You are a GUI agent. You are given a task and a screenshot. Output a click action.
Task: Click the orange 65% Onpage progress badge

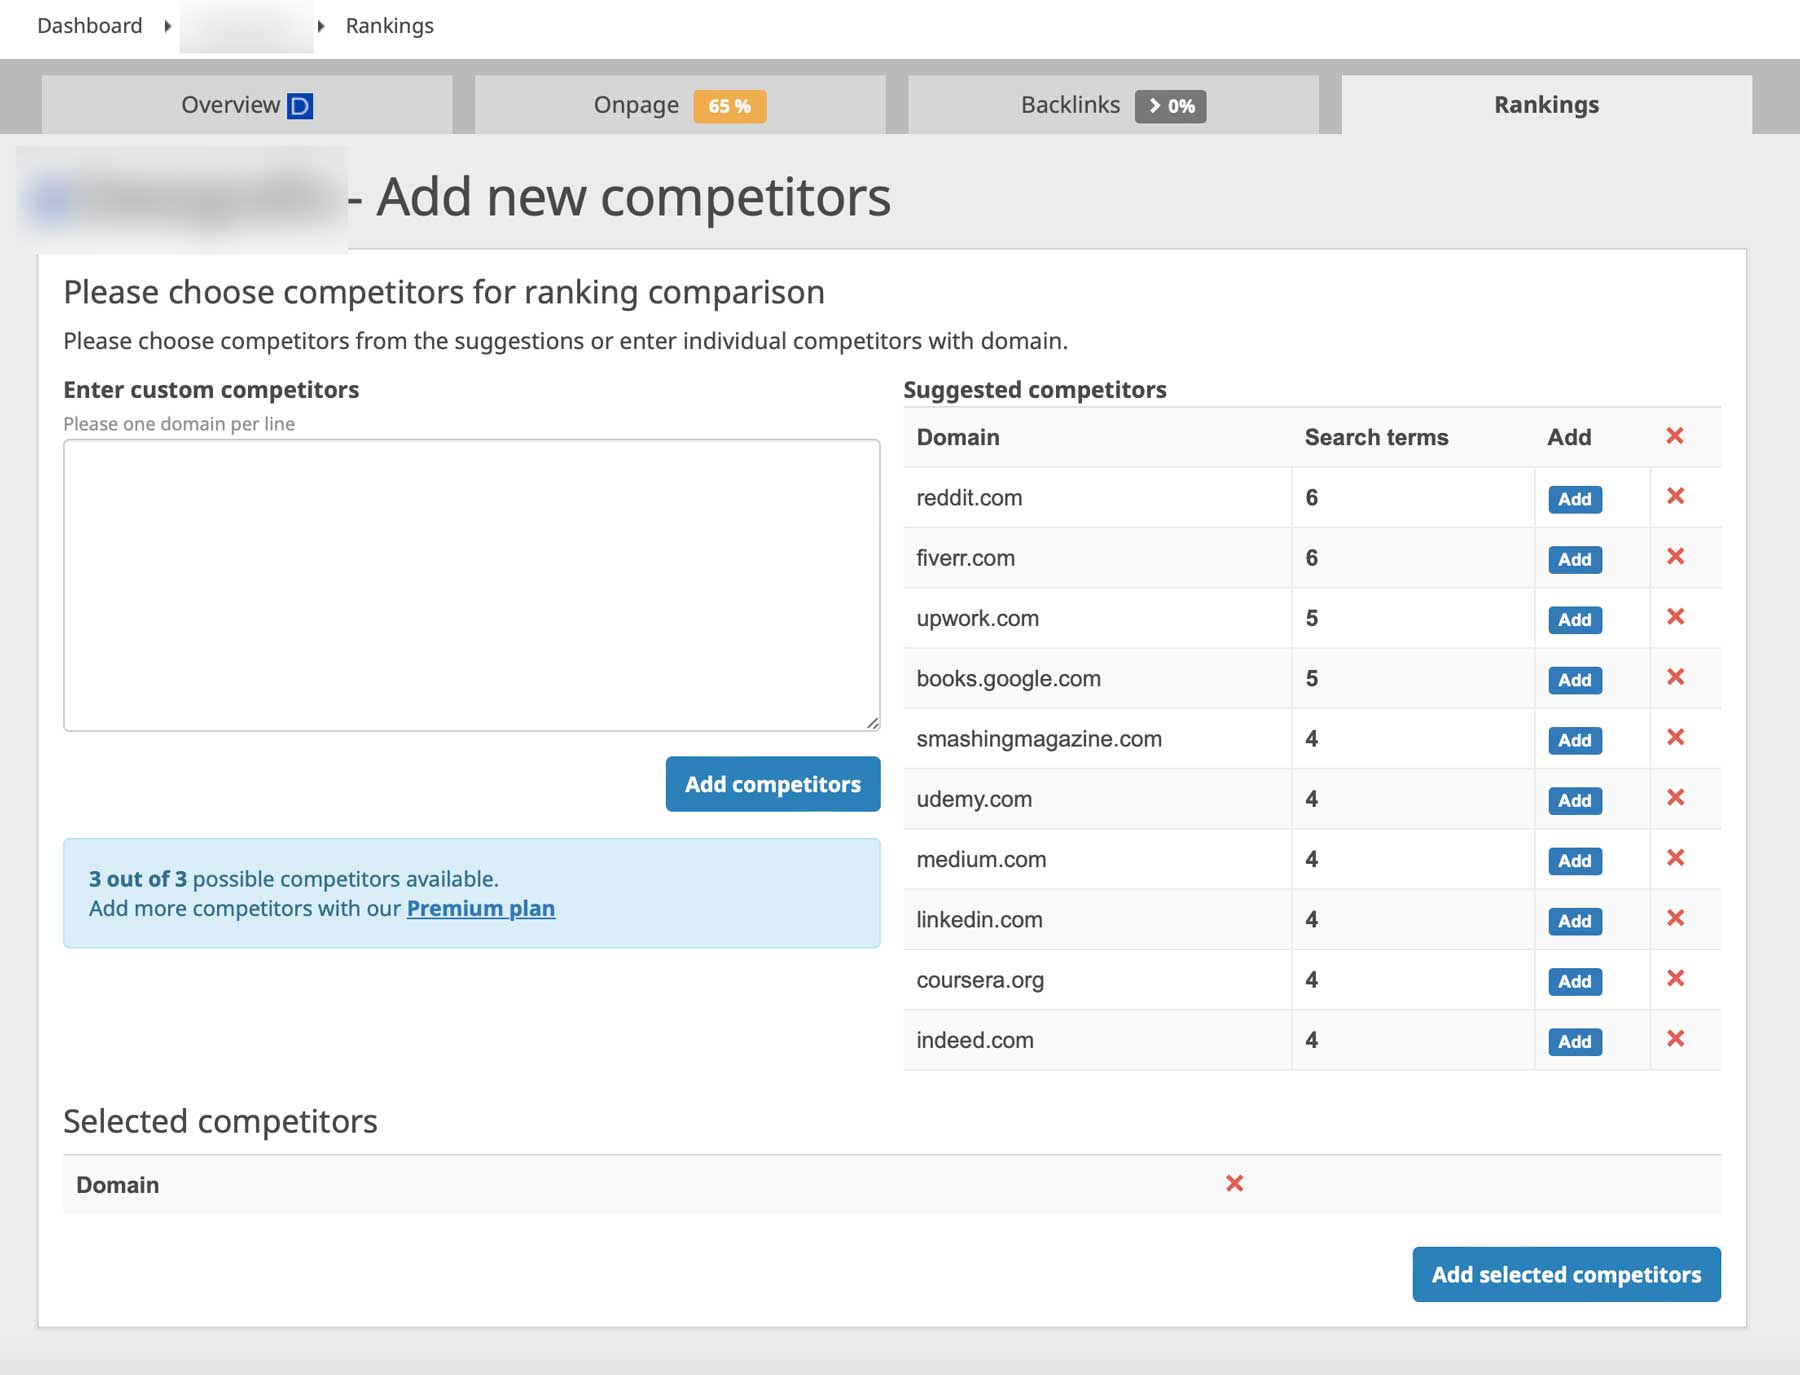coord(727,104)
